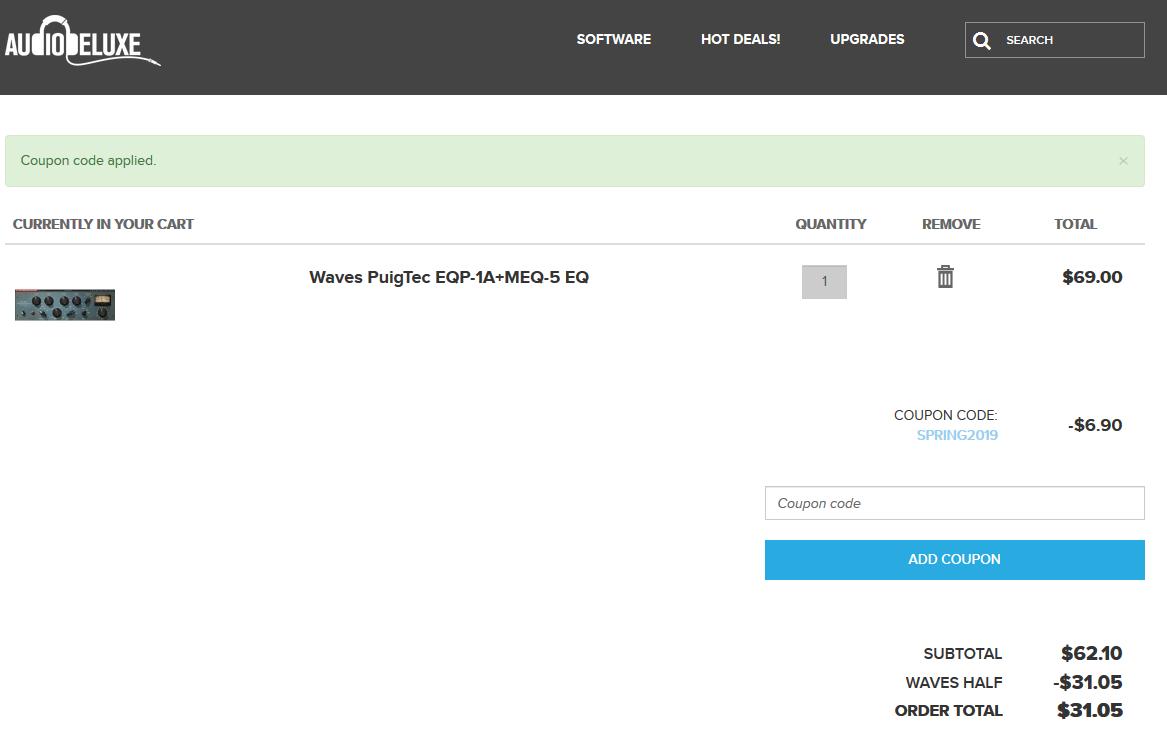This screenshot has height=754, width=1167.
Task: Click the $31.05 order total amount
Action: pos(1090,710)
